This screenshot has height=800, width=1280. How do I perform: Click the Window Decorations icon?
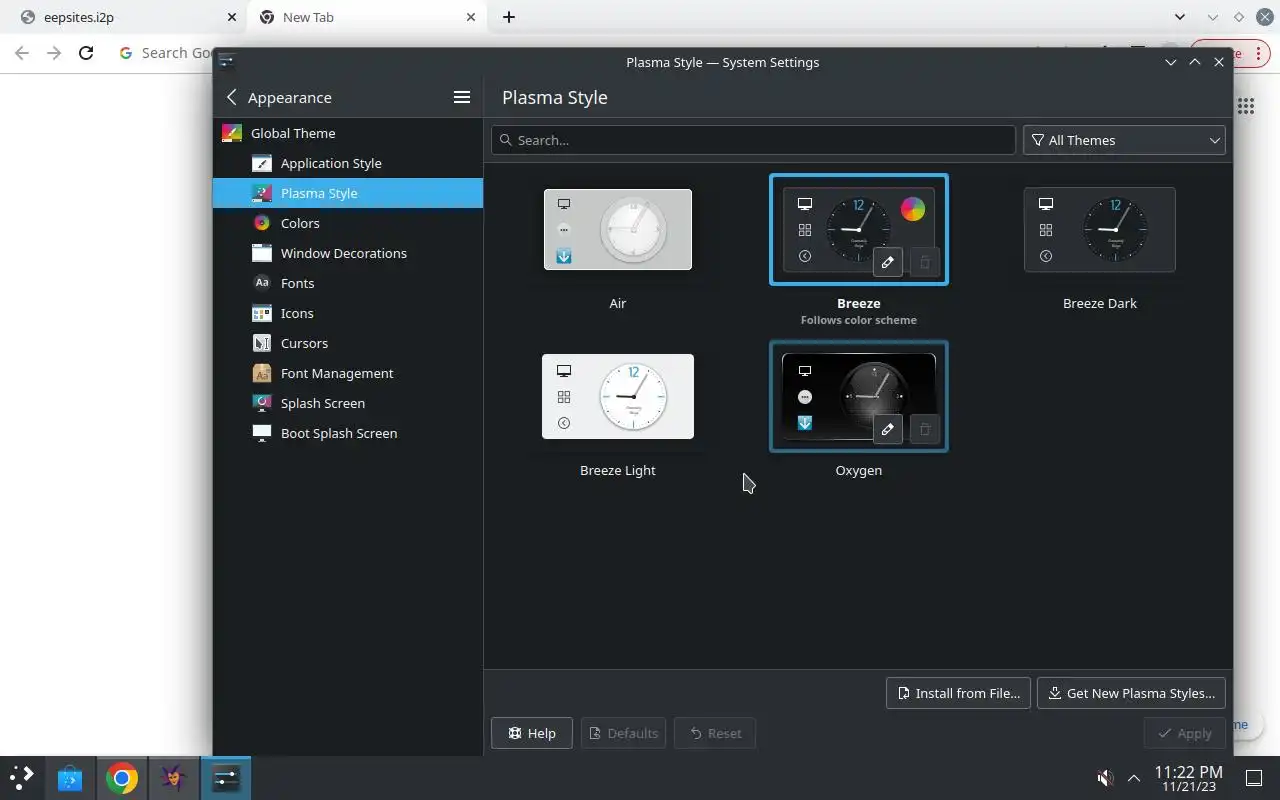[262, 253]
